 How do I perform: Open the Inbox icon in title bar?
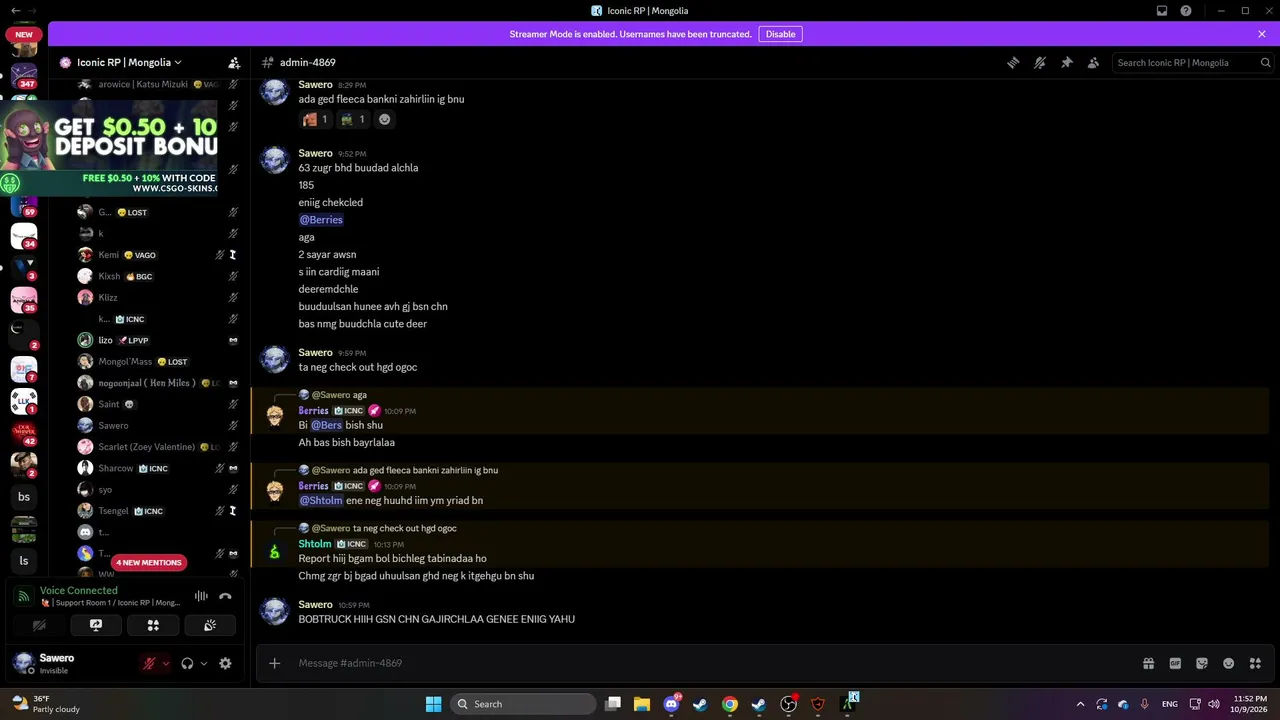coord(1162,11)
